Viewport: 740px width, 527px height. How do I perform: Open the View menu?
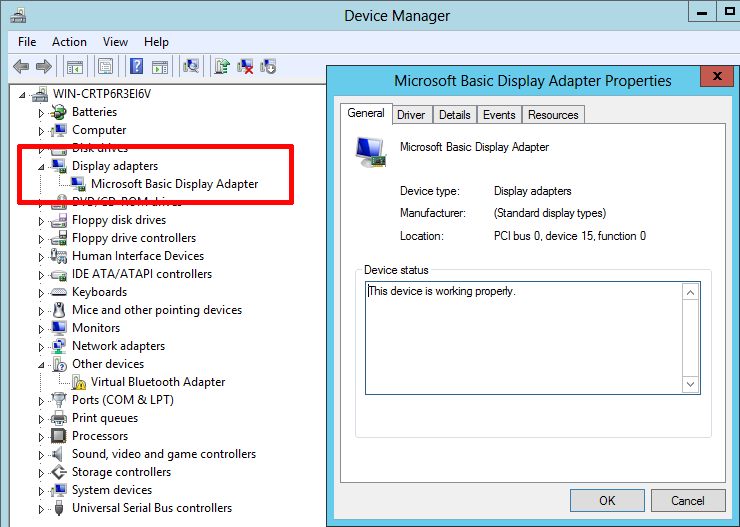point(115,42)
